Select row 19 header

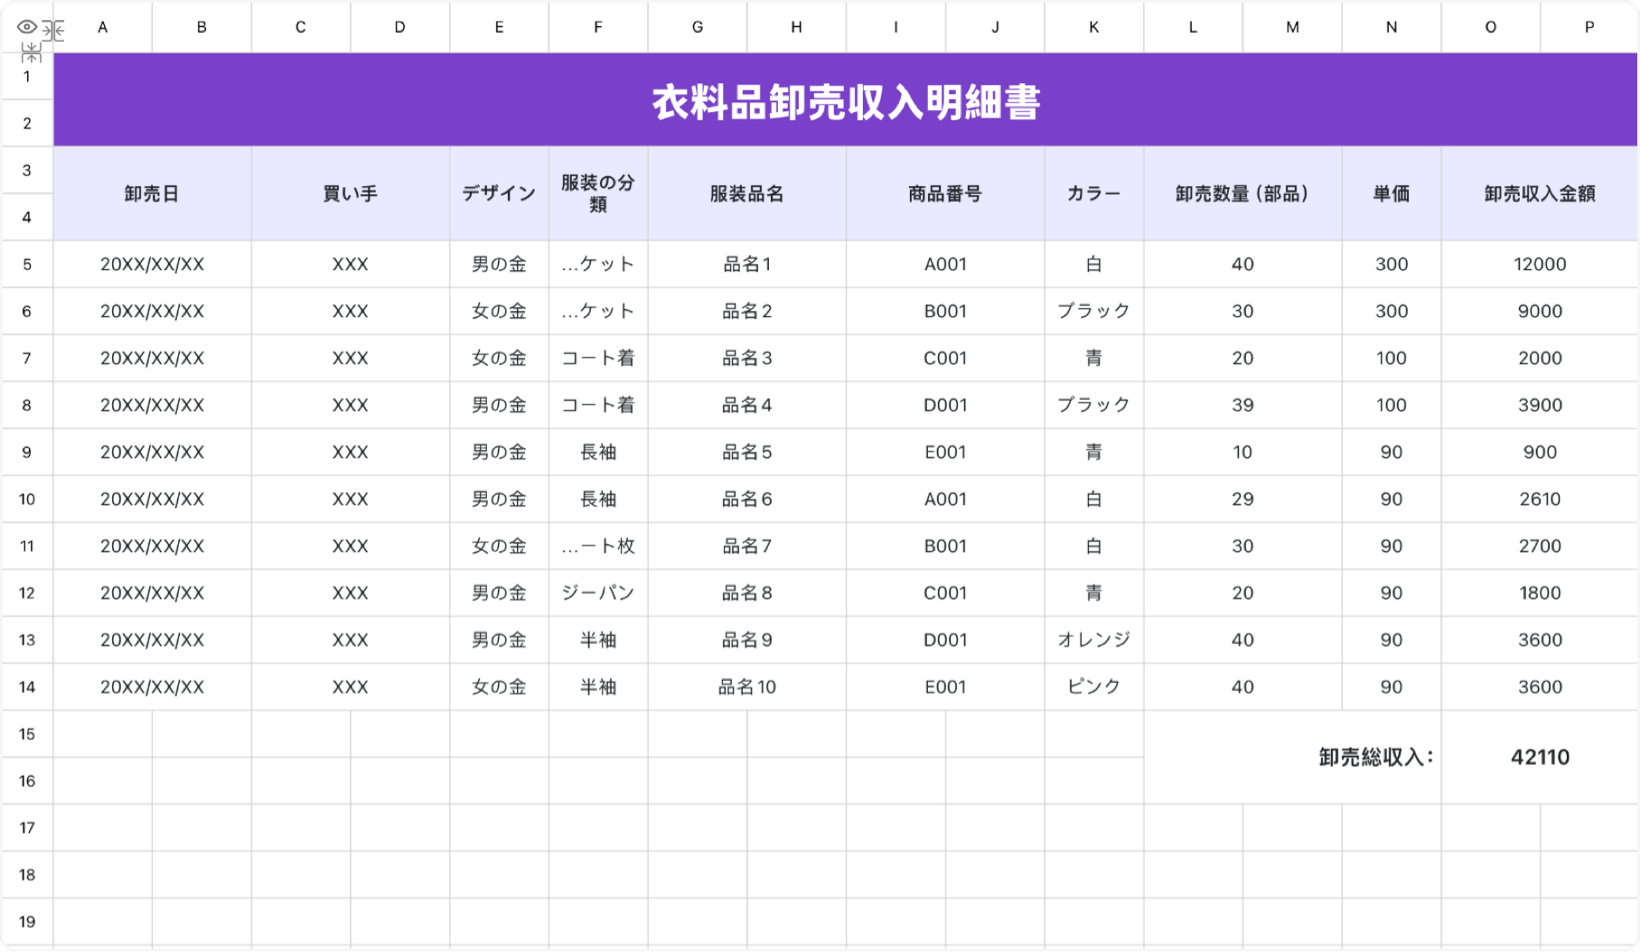[x=27, y=922]
